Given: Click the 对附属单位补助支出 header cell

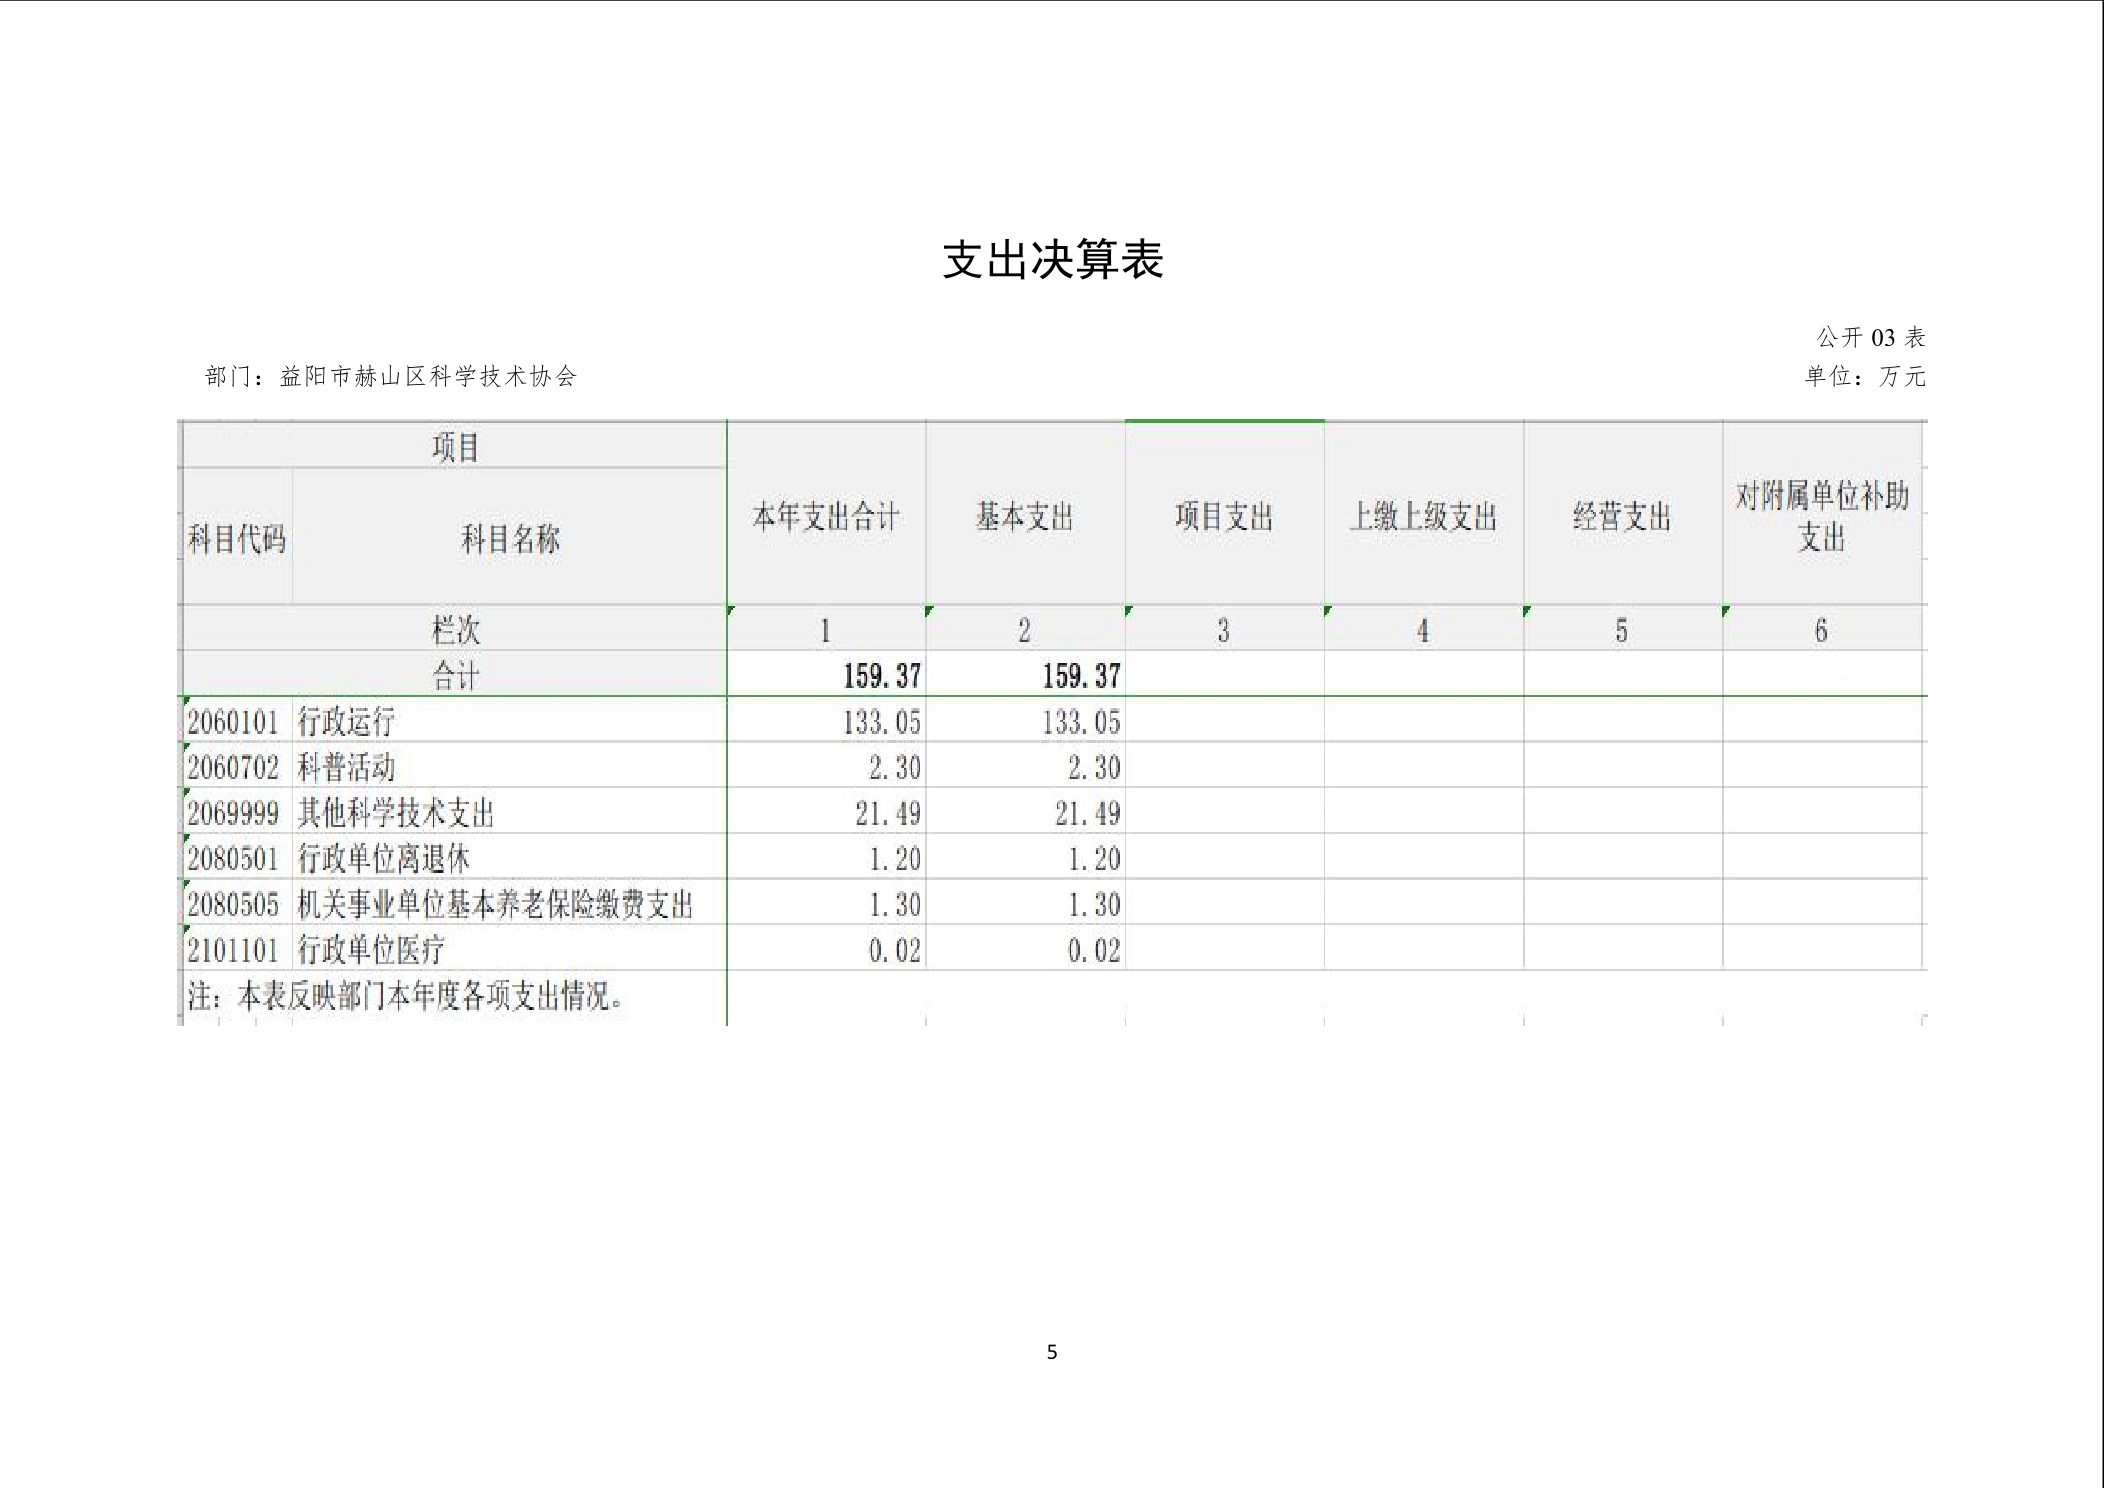Looking at the screenshot, I should [1822, 517].
